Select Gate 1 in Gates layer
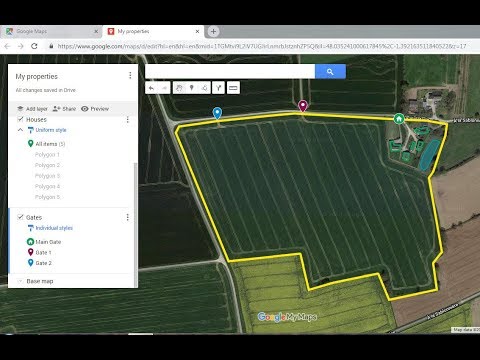The image size is (480, 360). [x=43, y=253]
